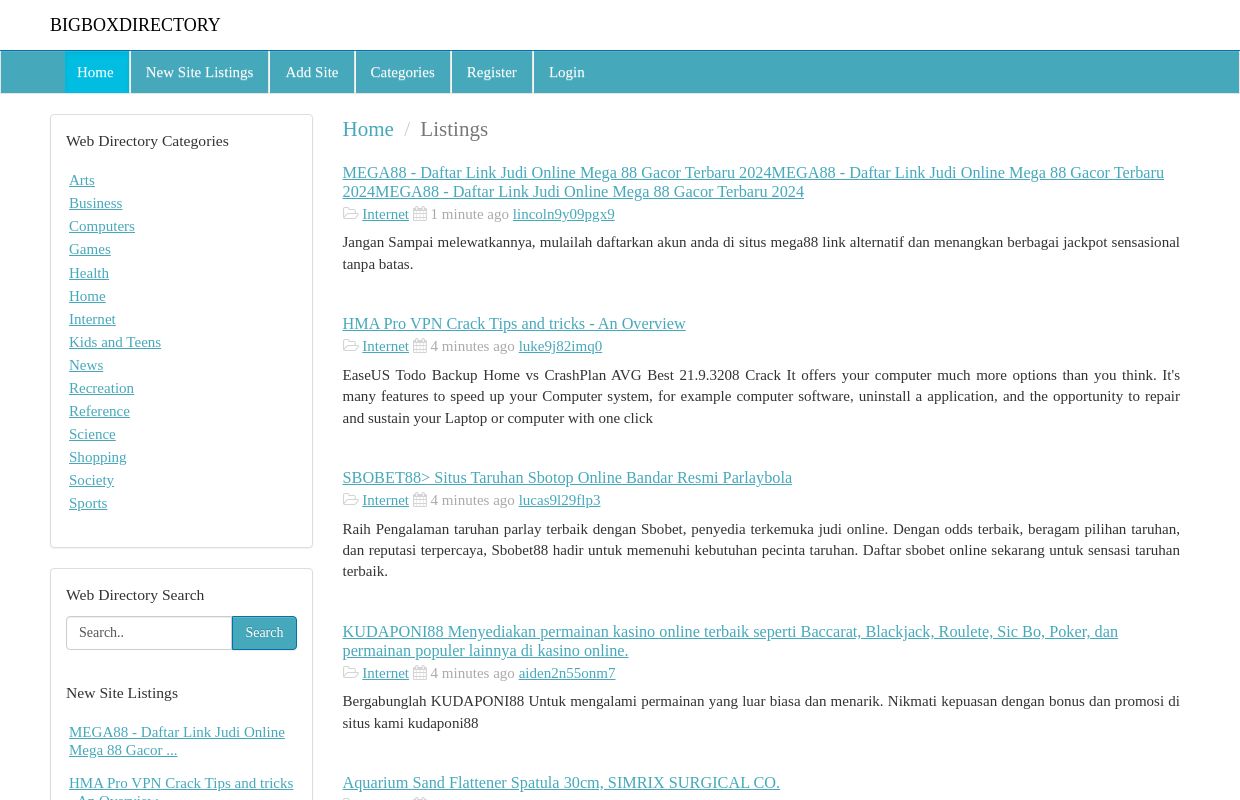The height and width of the screenshot is (800, 1240).
Task: Open the Science category
Action: pyautogui.click(x=92, y=434)
